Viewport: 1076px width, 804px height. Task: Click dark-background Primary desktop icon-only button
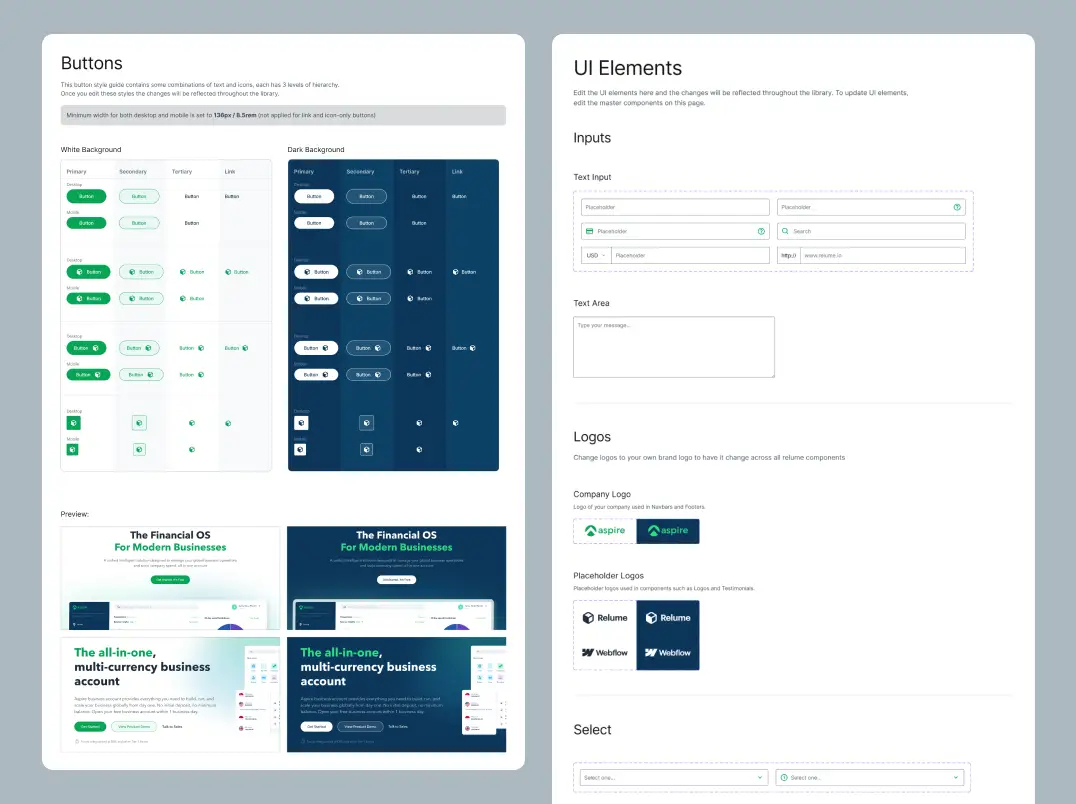pyautogui.click(x=301, y=423)
